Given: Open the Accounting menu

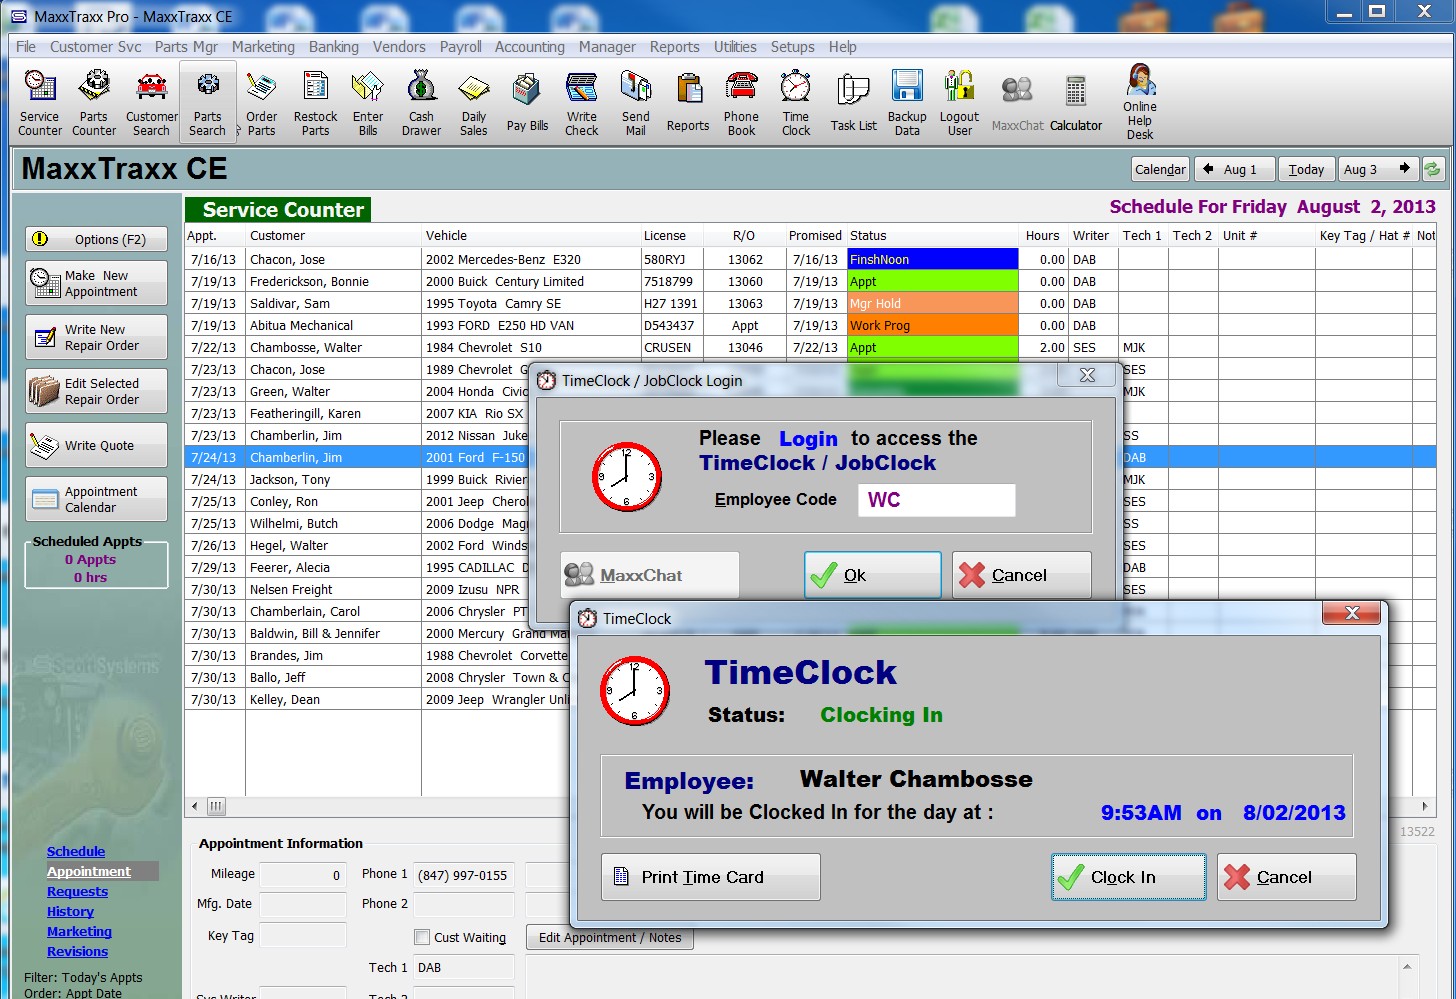Looking at the screenshot, I should pyautogui.click(x=530, y=46).
